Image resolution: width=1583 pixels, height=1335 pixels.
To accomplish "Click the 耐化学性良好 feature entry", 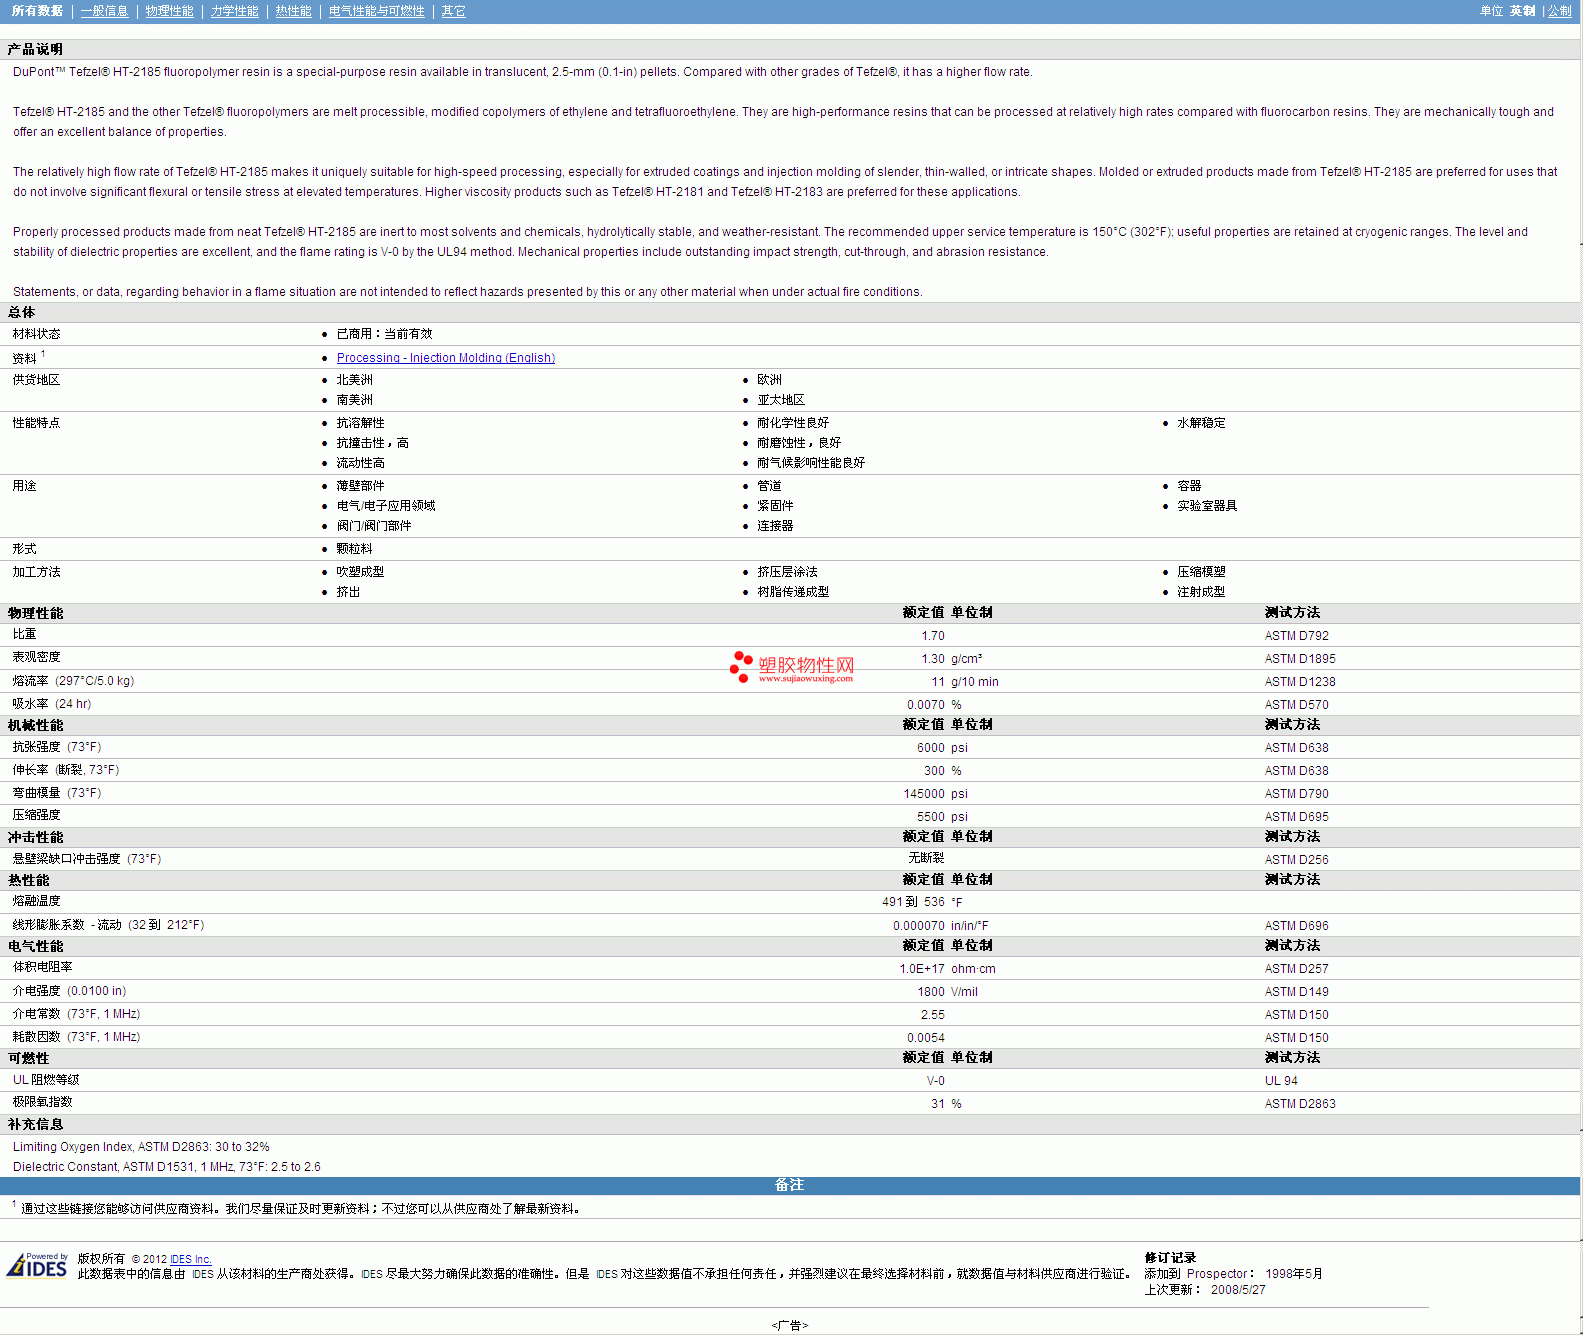I will 793,423.
